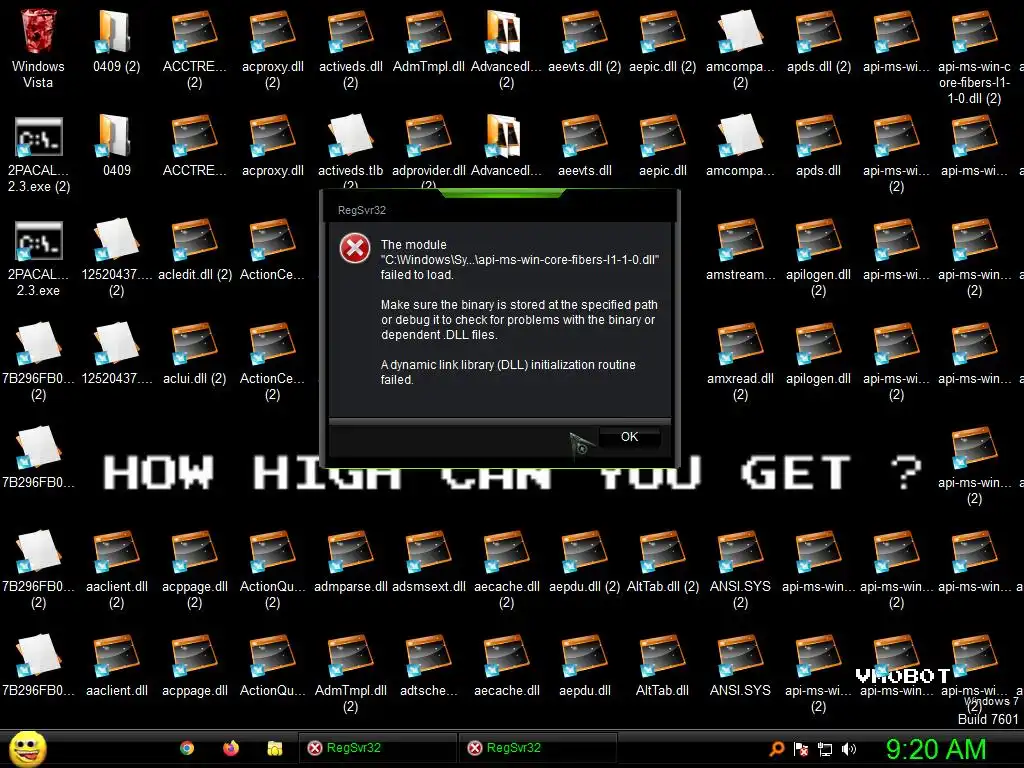Select the amxread.dll (2) desktop icon
The width and height of the screenshot is (1024, 768).
click(x=740, y=361)
